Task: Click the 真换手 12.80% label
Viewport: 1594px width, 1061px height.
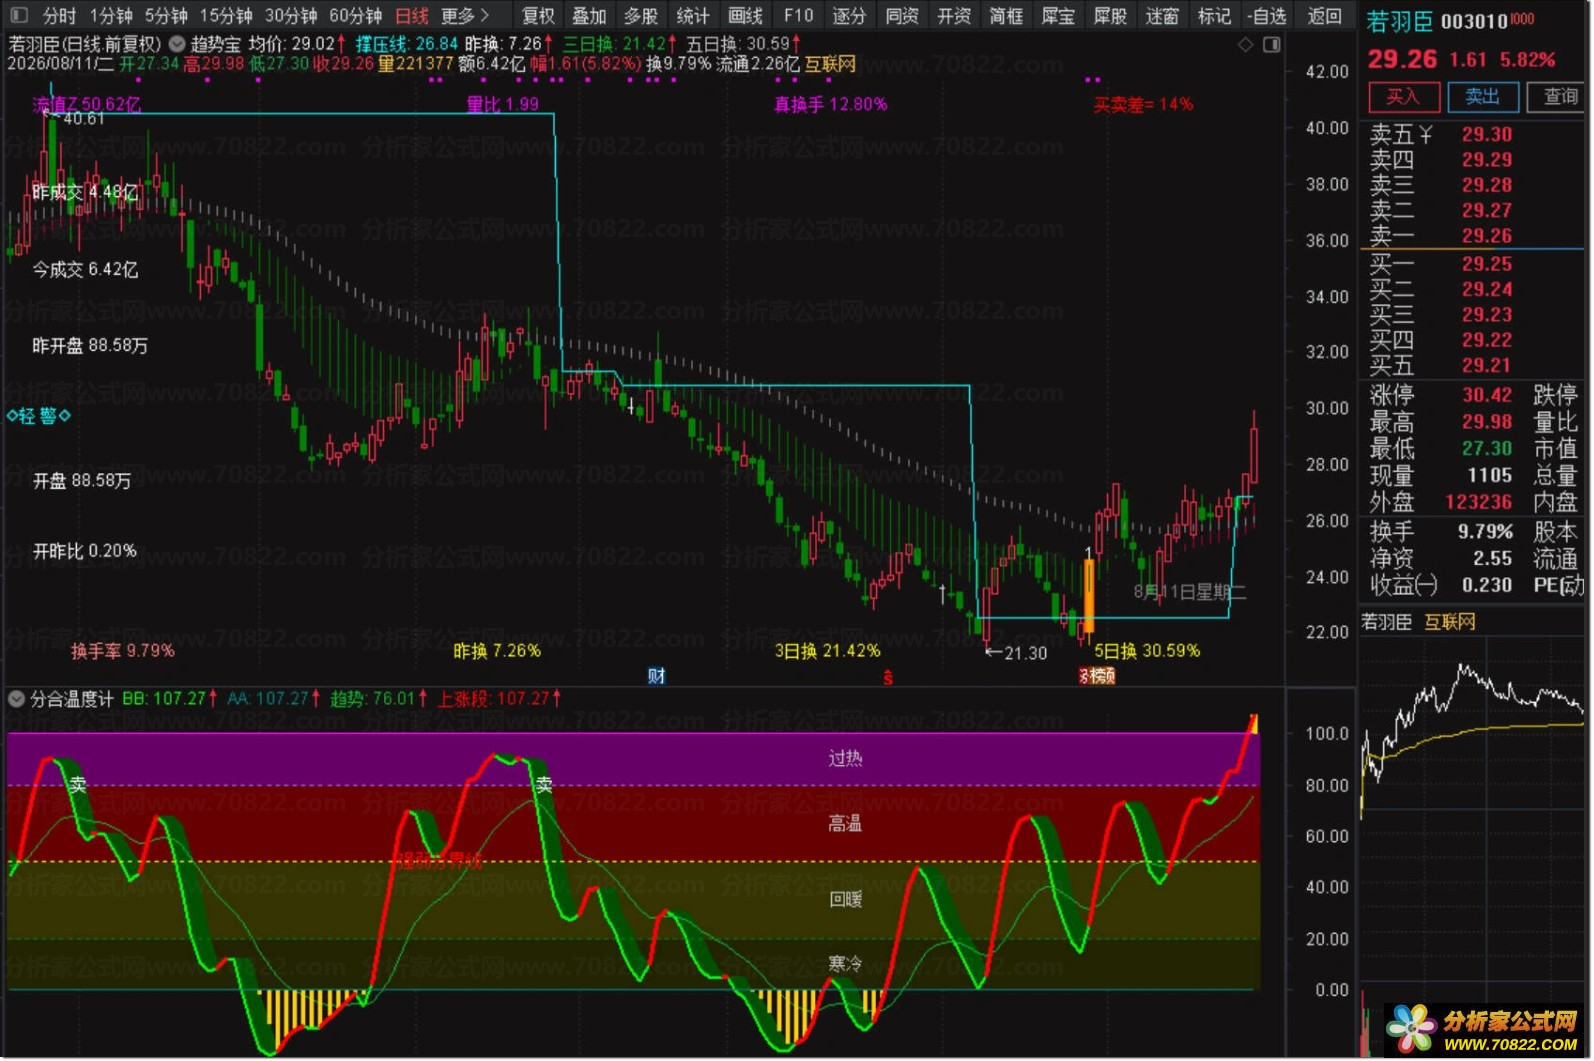Action: 831,104
